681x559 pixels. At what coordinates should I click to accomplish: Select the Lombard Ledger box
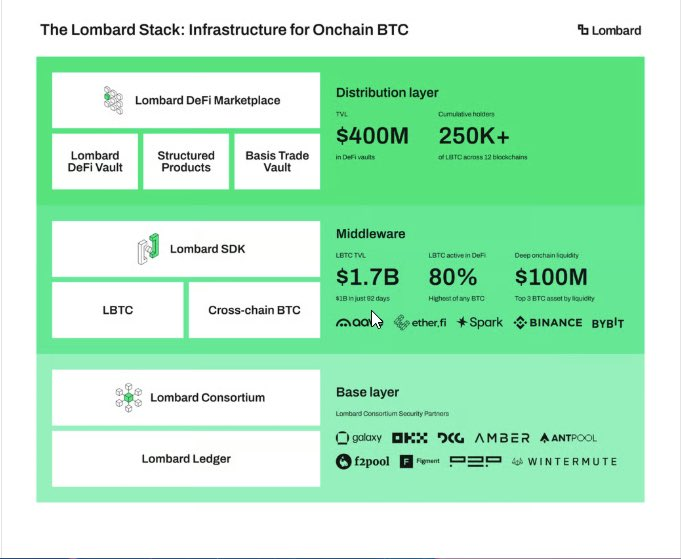(x=186, y=459)
